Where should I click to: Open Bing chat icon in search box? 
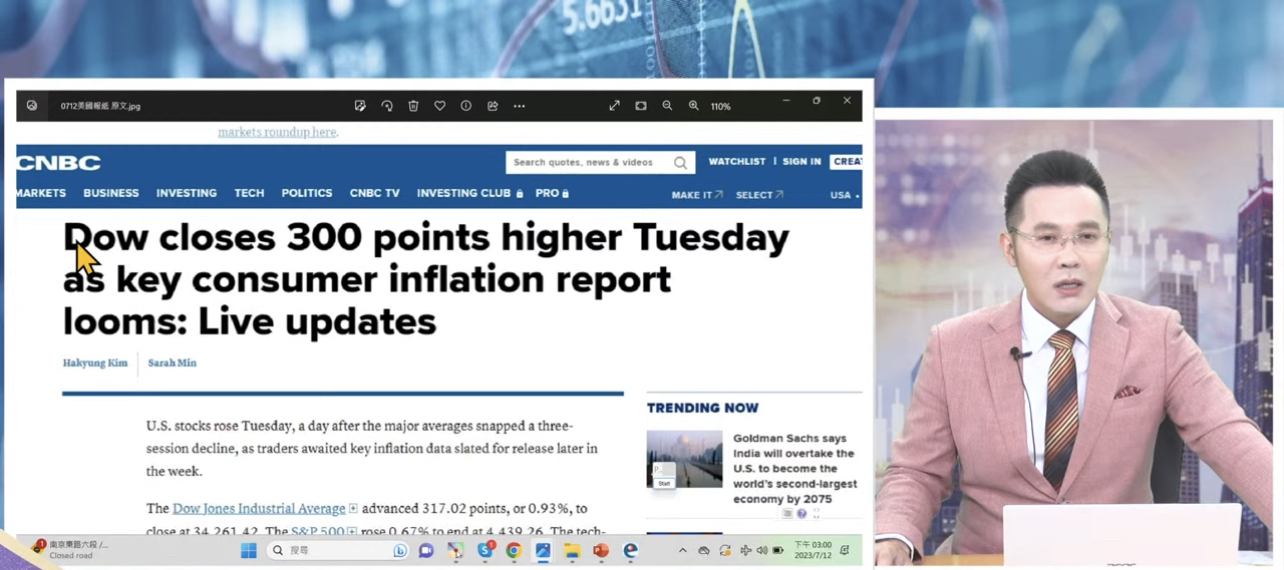[400, 551]
